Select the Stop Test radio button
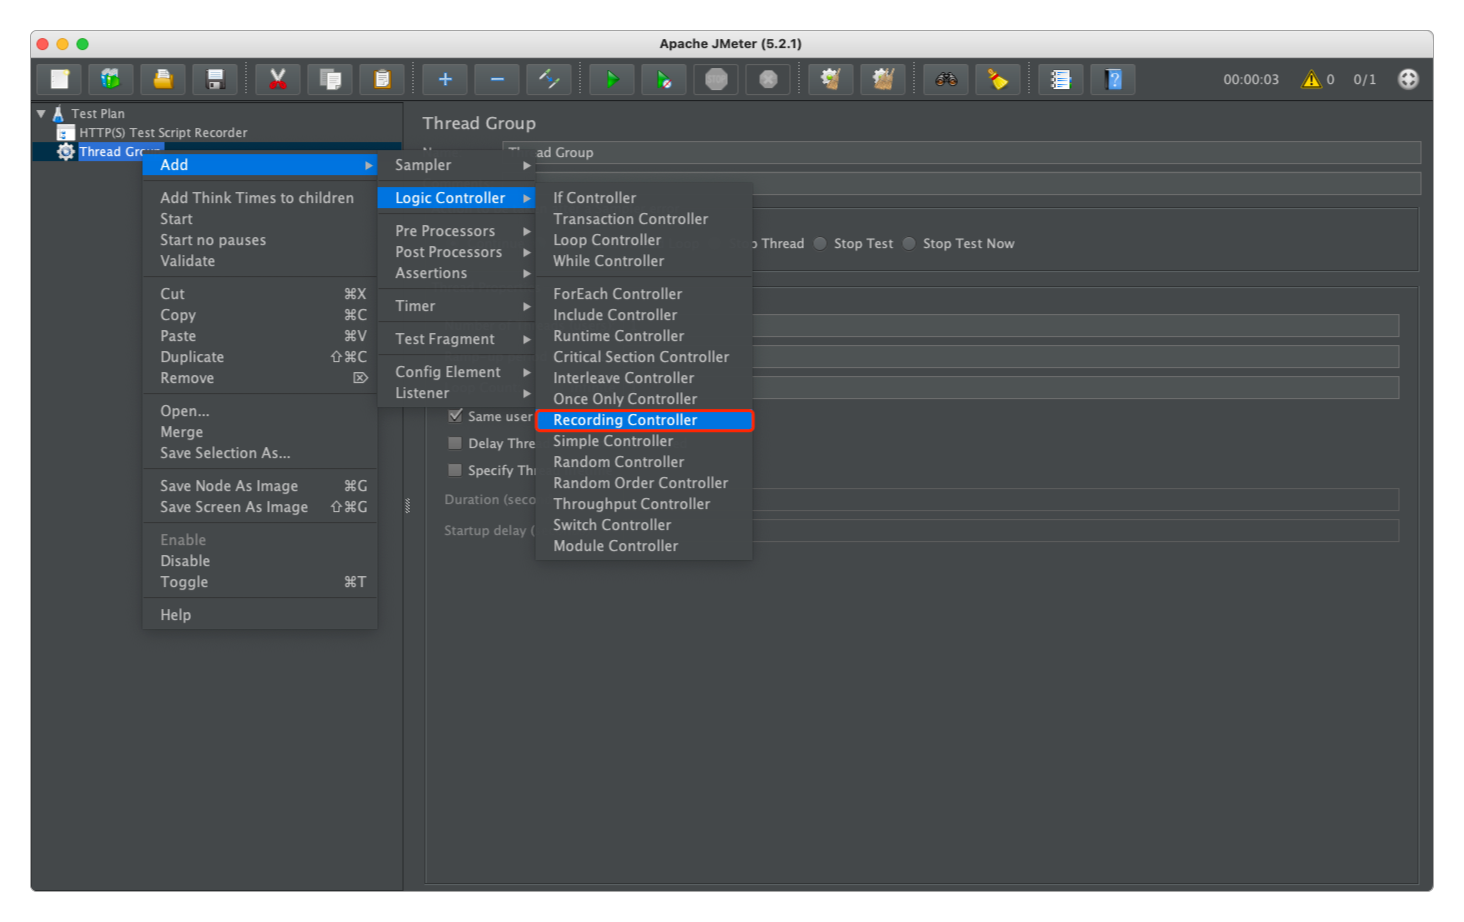Viewport: 1464px width, 922px height. coord(820,243)
